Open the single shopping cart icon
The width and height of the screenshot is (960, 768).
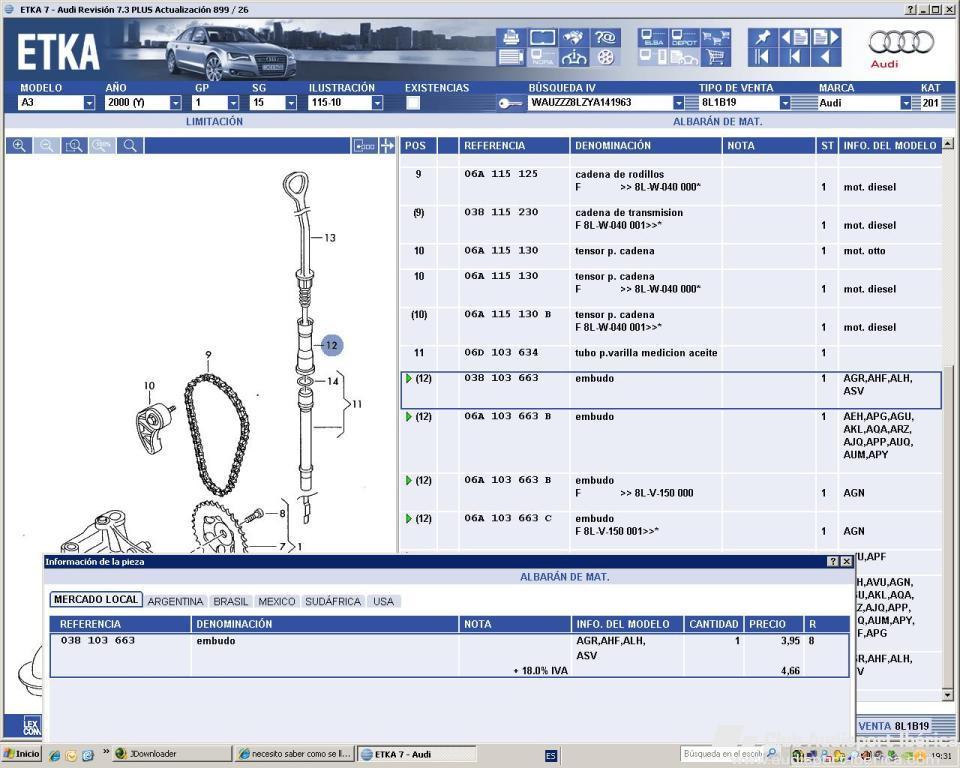[x=715, y=58]
